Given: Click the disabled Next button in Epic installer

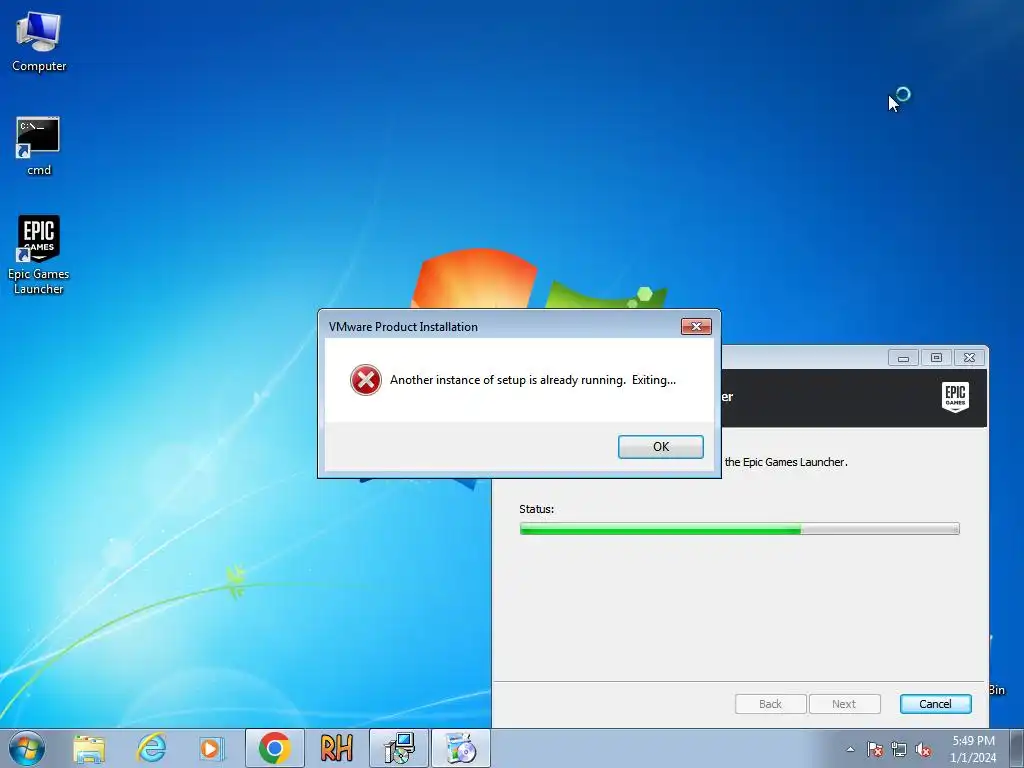Looking at the screenshot, I should (x=844, y=704).
